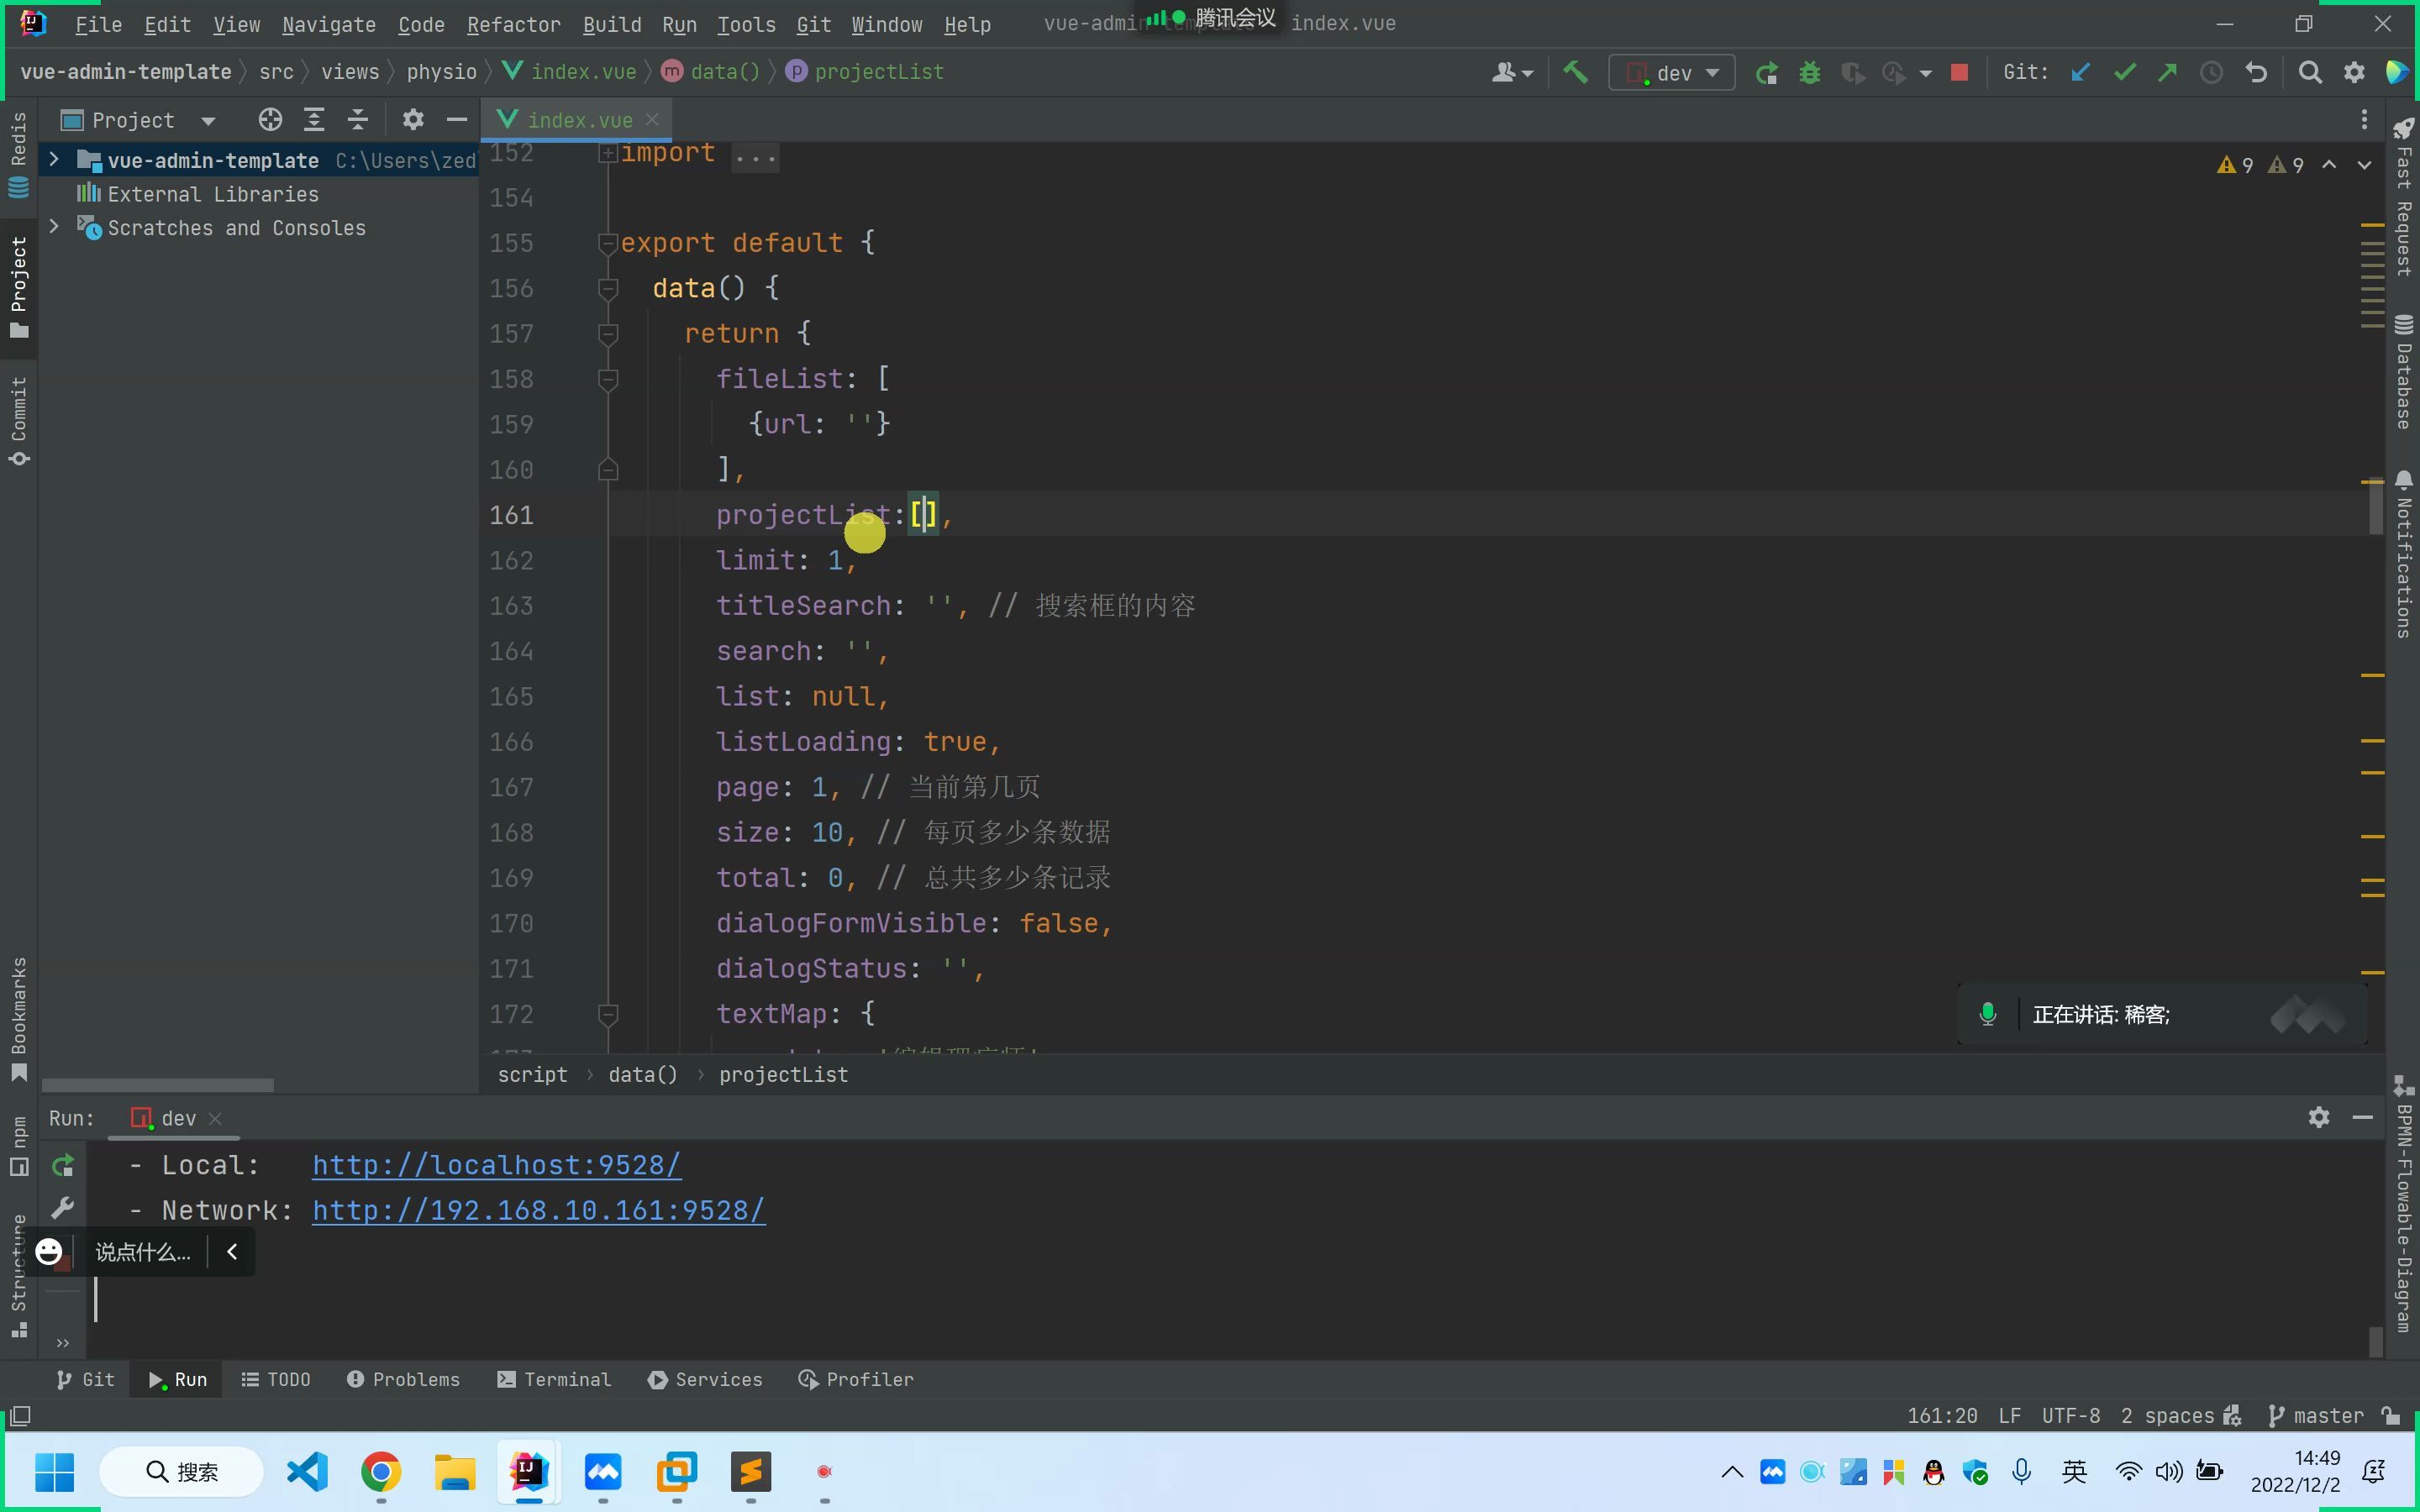Open the 192.168.10.161:9528 network link
Screen dimensions: 2420x1512
pyautogui.click(x=538, y=1210)
